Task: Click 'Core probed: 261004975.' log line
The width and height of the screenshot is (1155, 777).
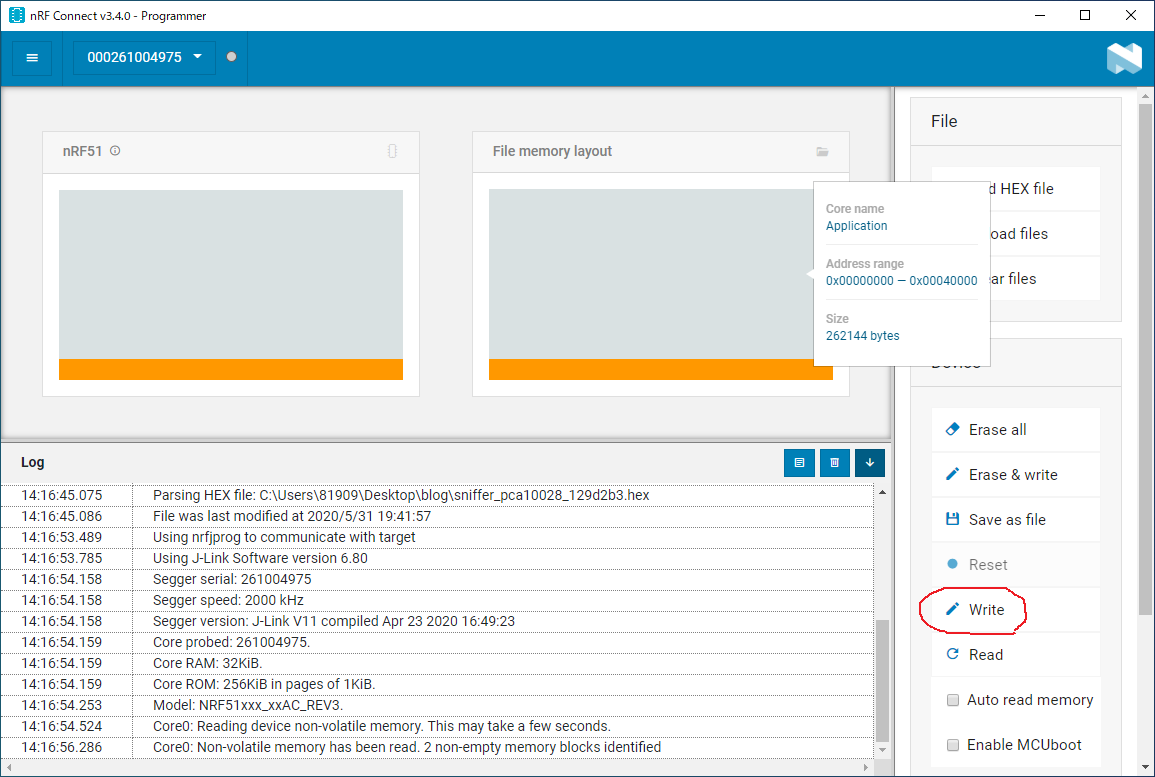Action: [231, 642]
